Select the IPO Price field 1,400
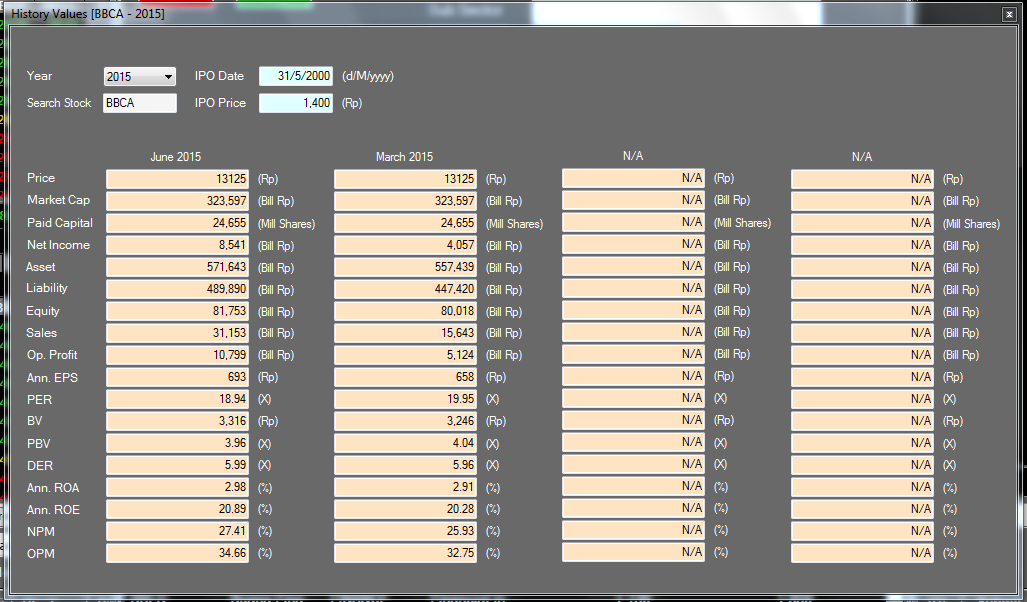The height and width of the screenshot is (602, 1027). coord(296,103)
